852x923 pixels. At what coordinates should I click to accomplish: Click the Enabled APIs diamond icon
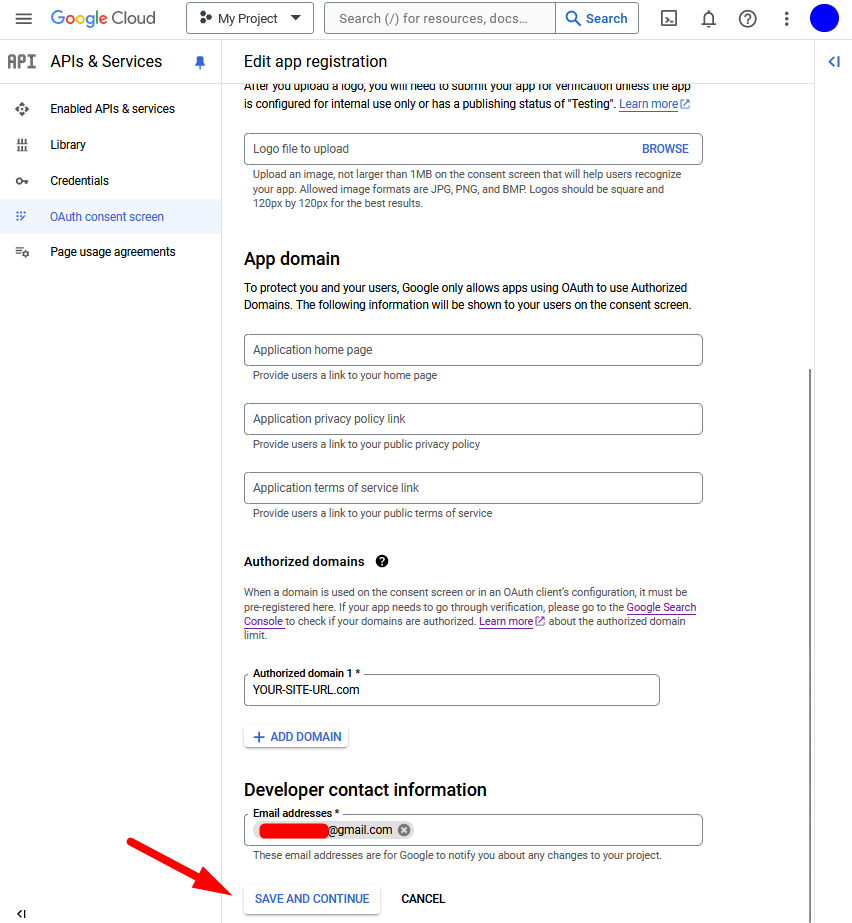point(22,109)
